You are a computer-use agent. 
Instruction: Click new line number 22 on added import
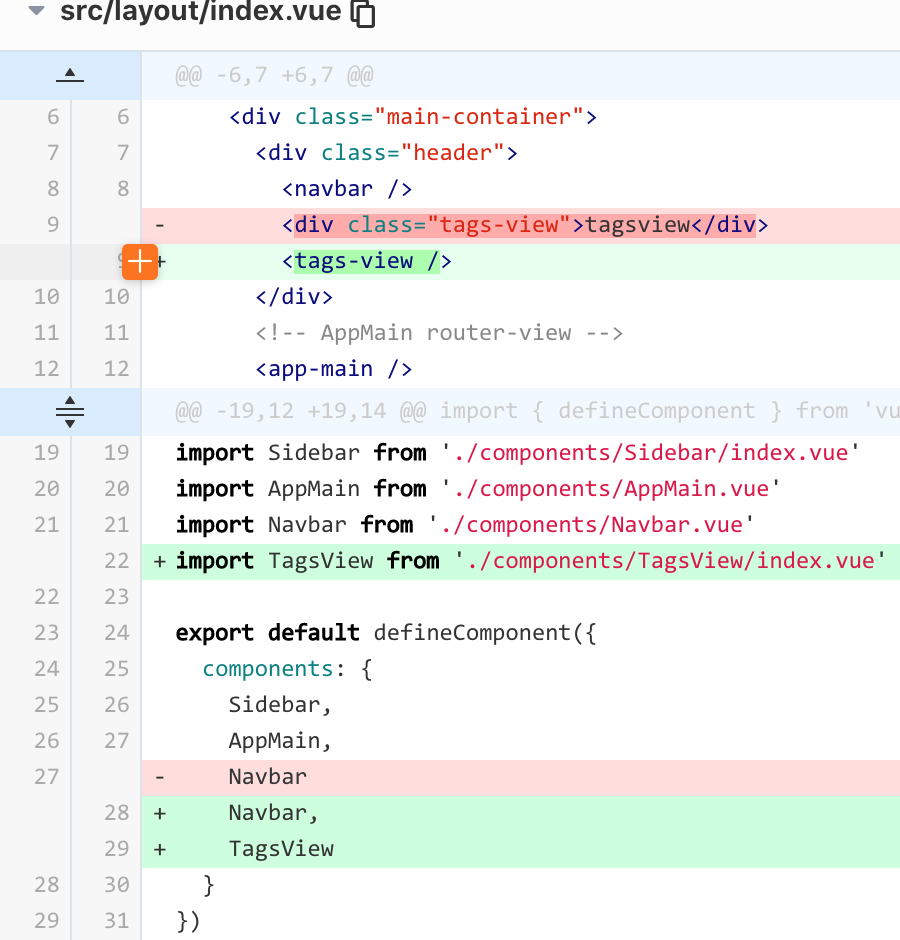(116, 561)
